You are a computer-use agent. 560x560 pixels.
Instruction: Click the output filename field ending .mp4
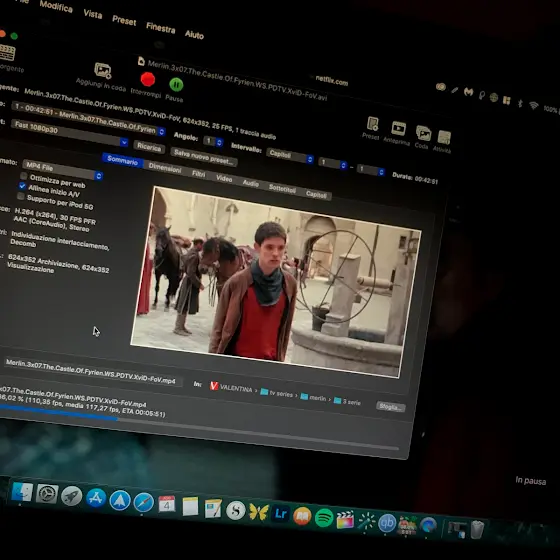point(93,372)
